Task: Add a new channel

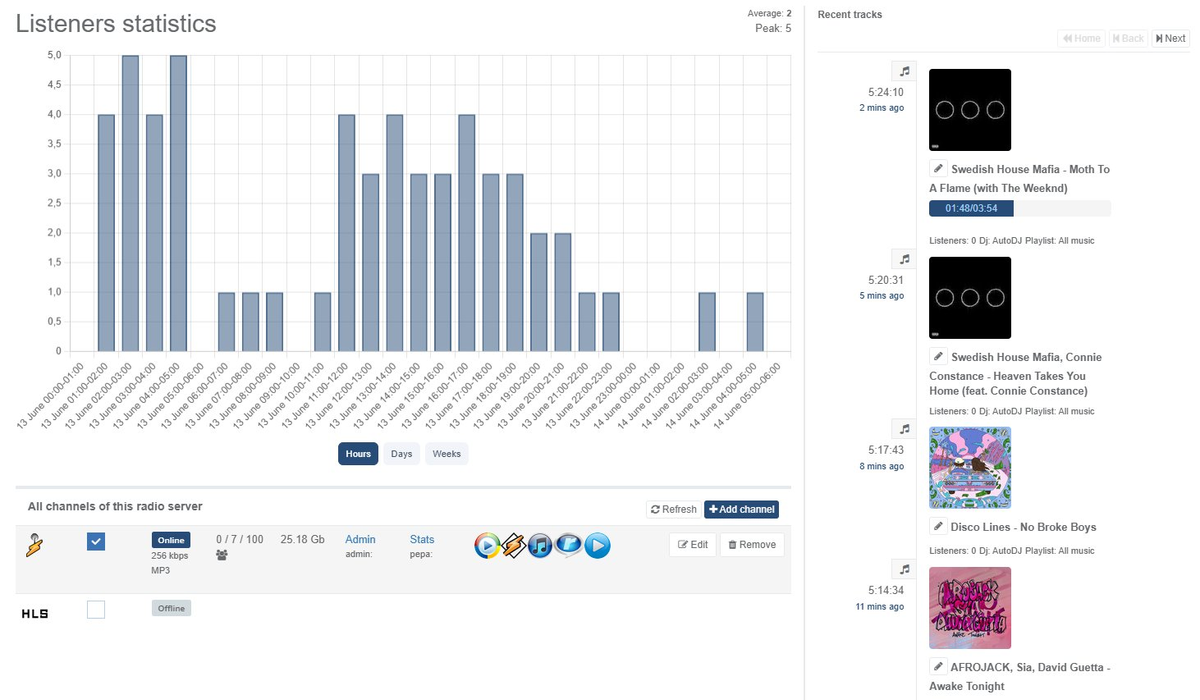Action: point(741,509)
